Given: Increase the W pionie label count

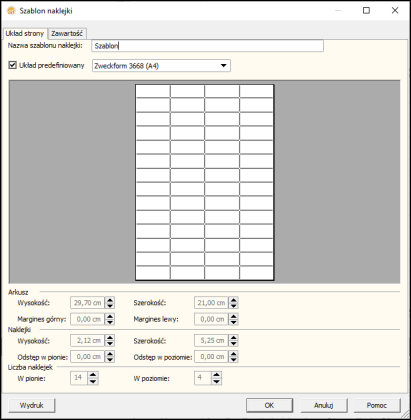Looking at the screenshot, I should point(93,375).
